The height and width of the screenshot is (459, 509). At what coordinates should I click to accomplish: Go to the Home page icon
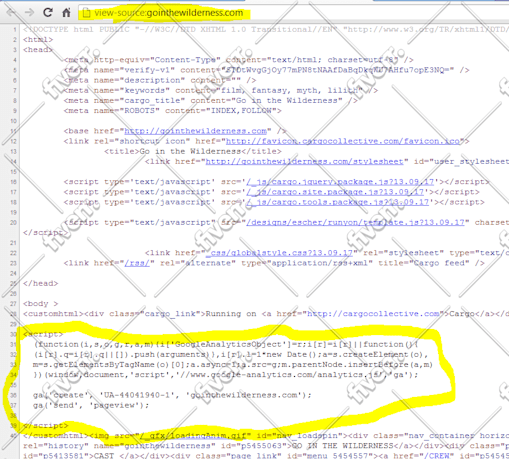(66, 13)
